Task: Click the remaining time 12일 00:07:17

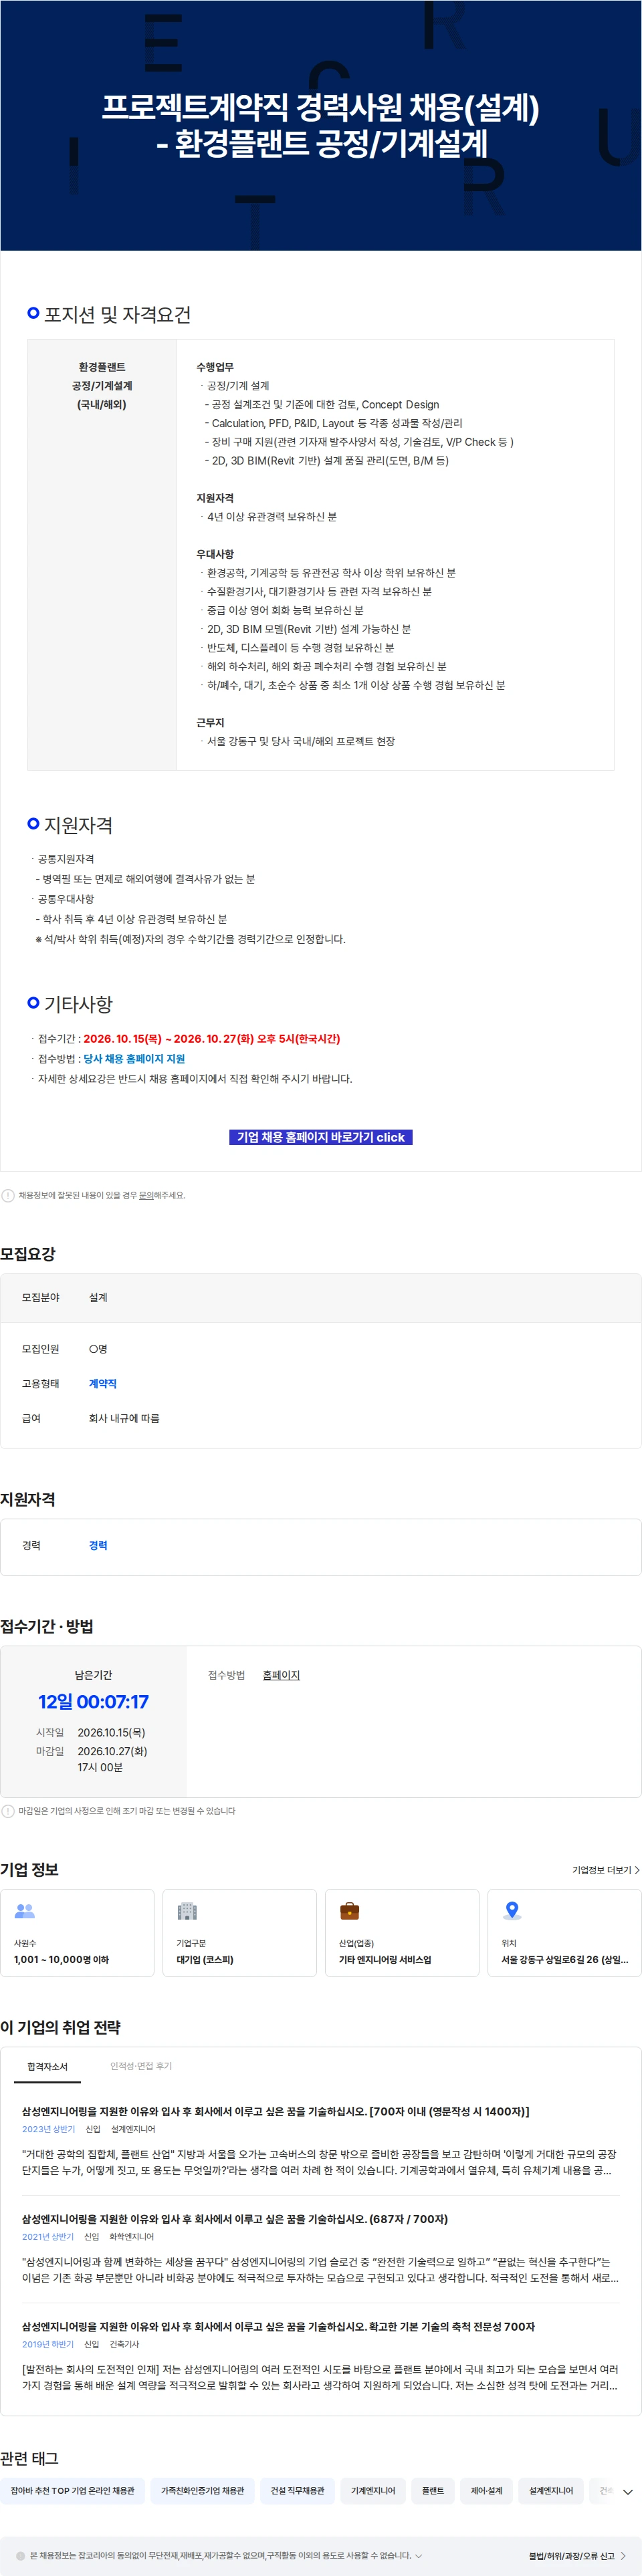Action: click(93, 1702)
